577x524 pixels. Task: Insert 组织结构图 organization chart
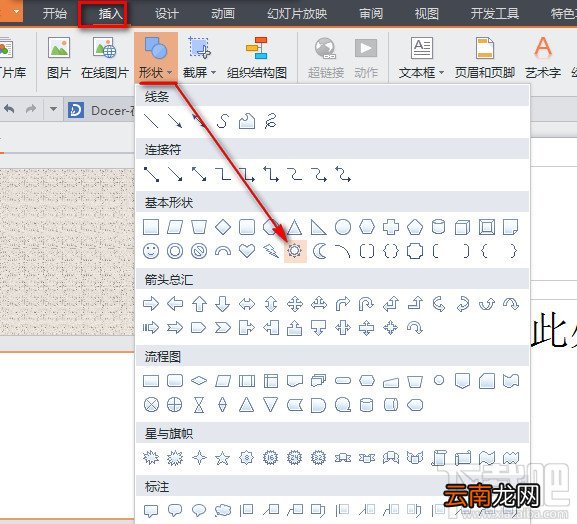(x=257, y=58)
